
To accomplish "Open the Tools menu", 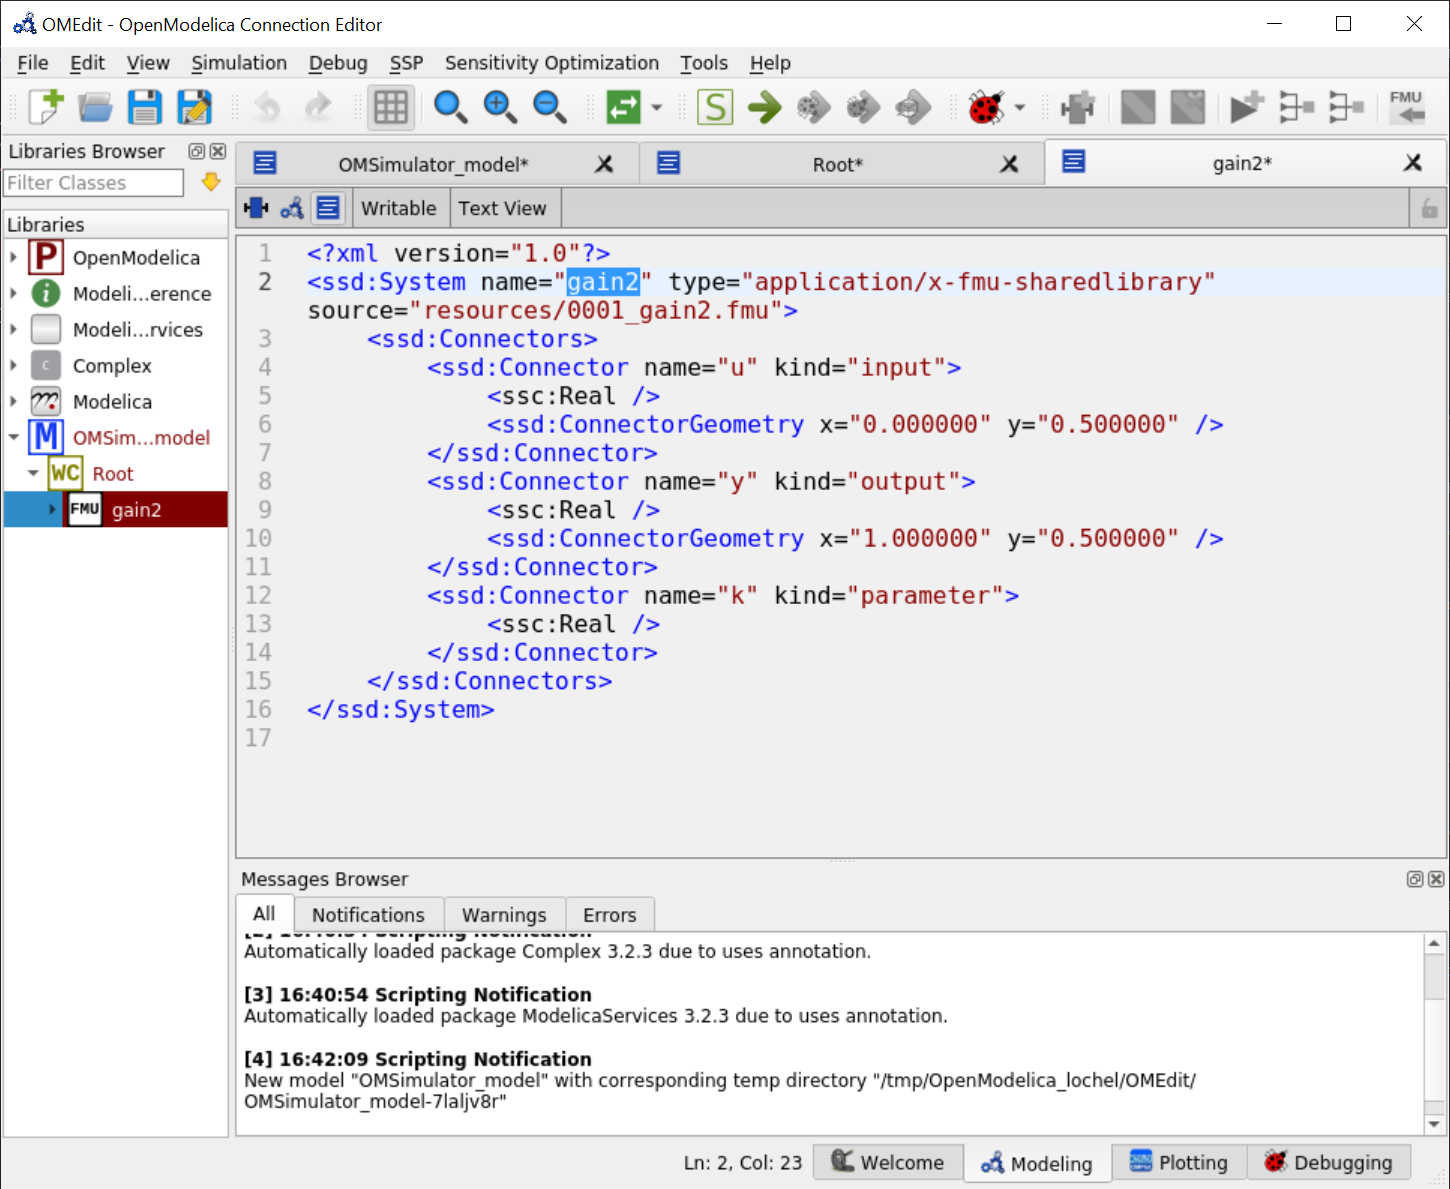I will click(x=704, y=63).
